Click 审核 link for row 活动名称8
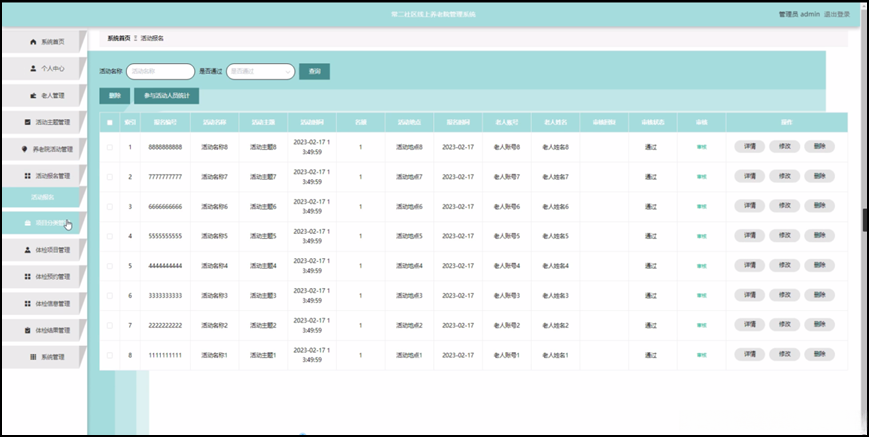This screenshot has width=869, height=437. (x=702, y=147)
